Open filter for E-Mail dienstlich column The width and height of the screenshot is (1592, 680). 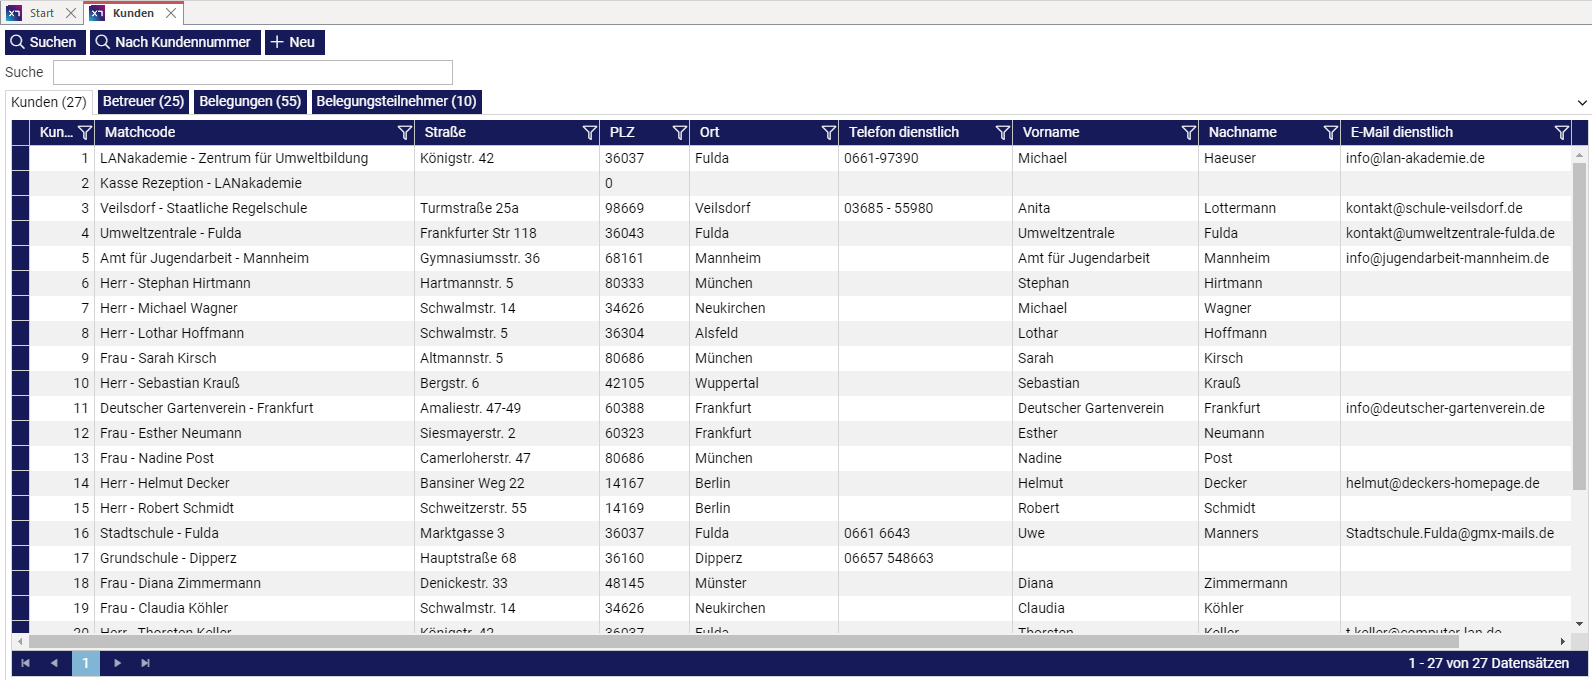pyautogui.click(x=1561, y=133)
